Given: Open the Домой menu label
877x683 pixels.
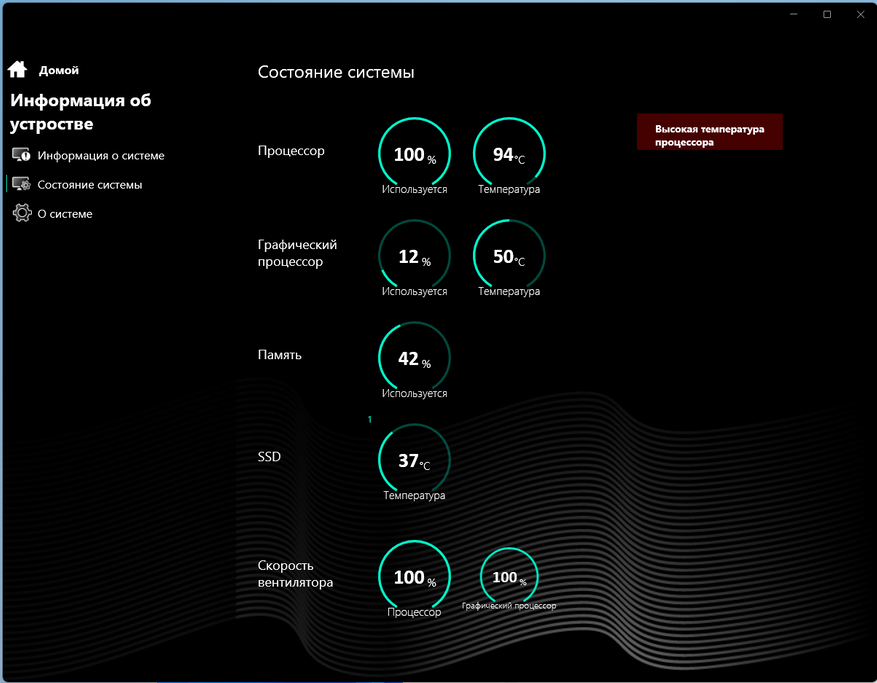Looking at the screenshot, I should [x=59, y=70].
